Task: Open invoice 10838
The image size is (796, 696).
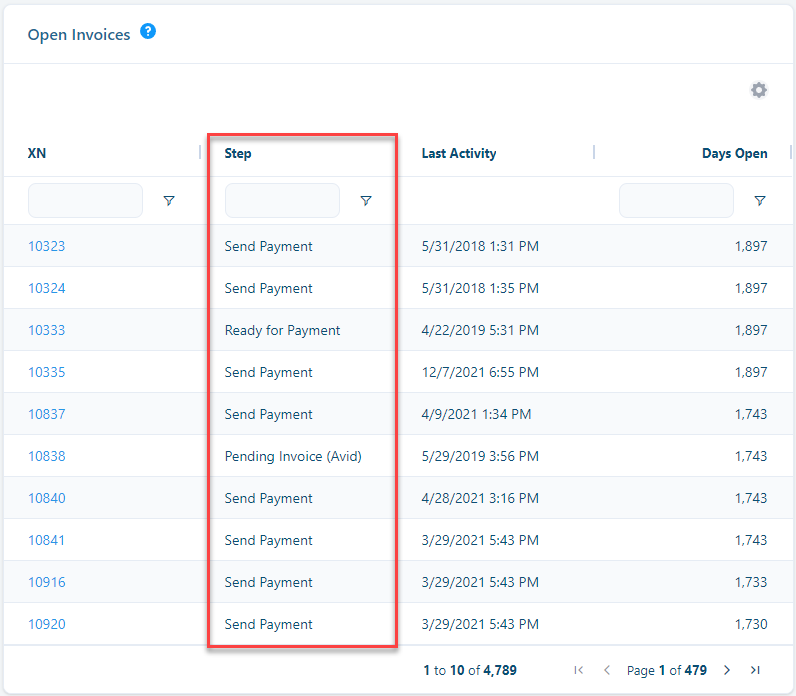Action: (47, 456)
